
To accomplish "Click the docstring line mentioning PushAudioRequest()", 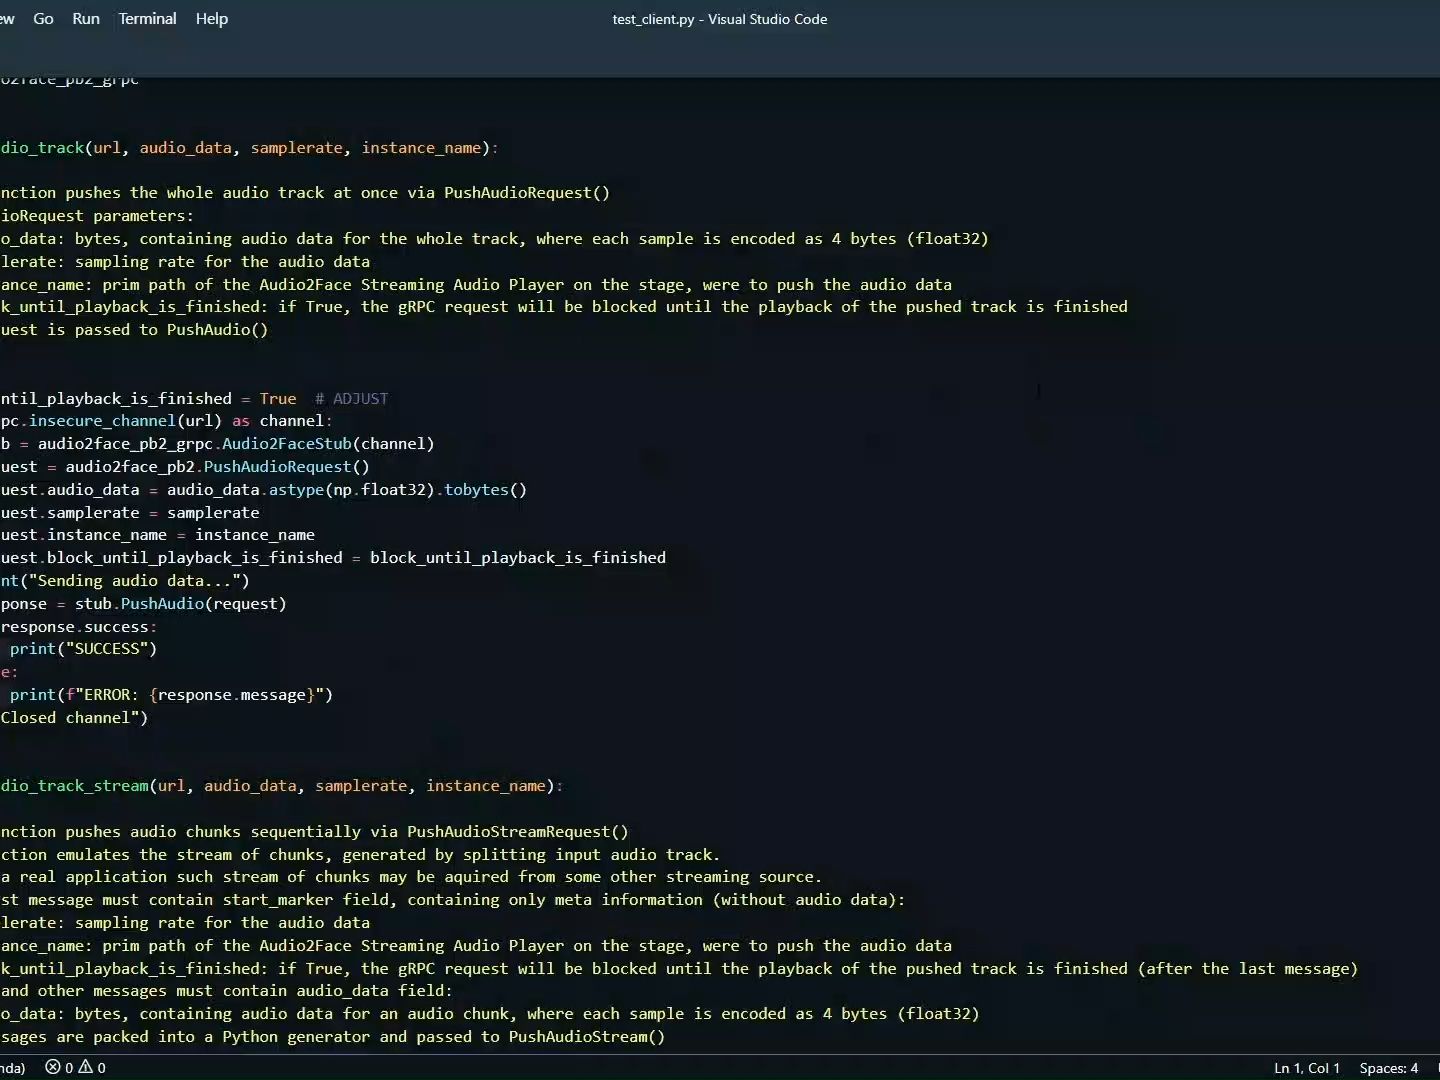I will coord(305,193).
